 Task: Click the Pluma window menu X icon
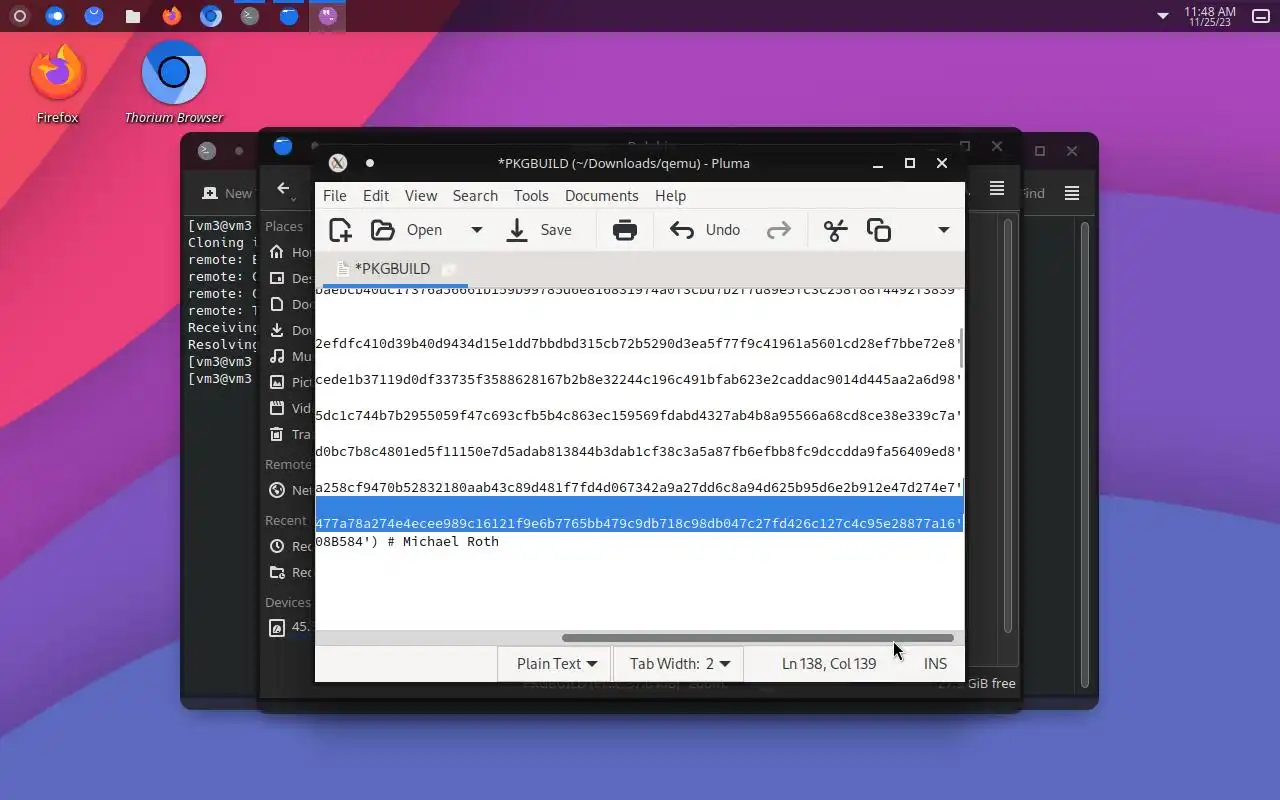(x=338, y=163)
